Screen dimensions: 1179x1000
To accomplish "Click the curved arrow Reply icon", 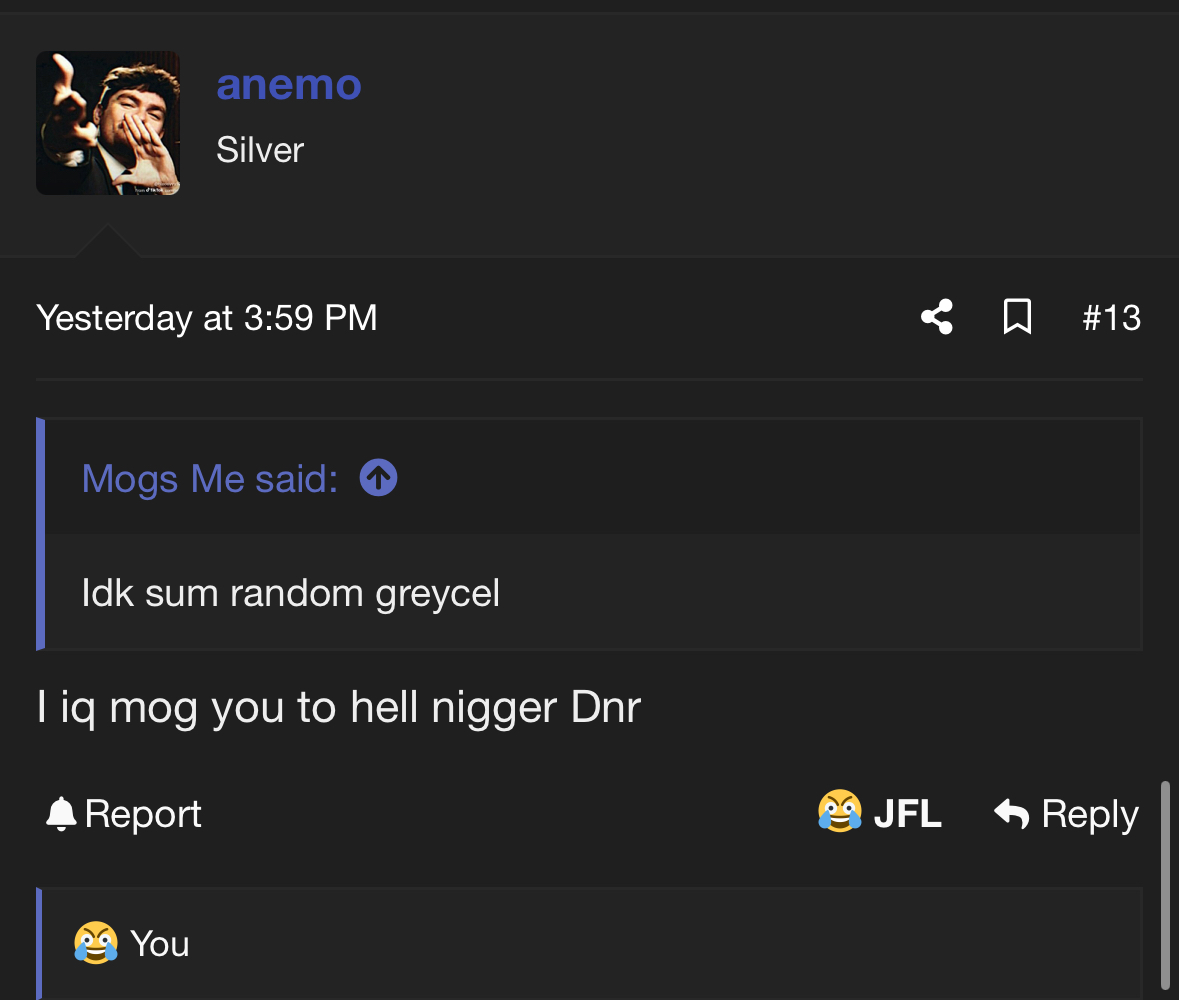I will pyautogui.click(x=1012, y=814).
